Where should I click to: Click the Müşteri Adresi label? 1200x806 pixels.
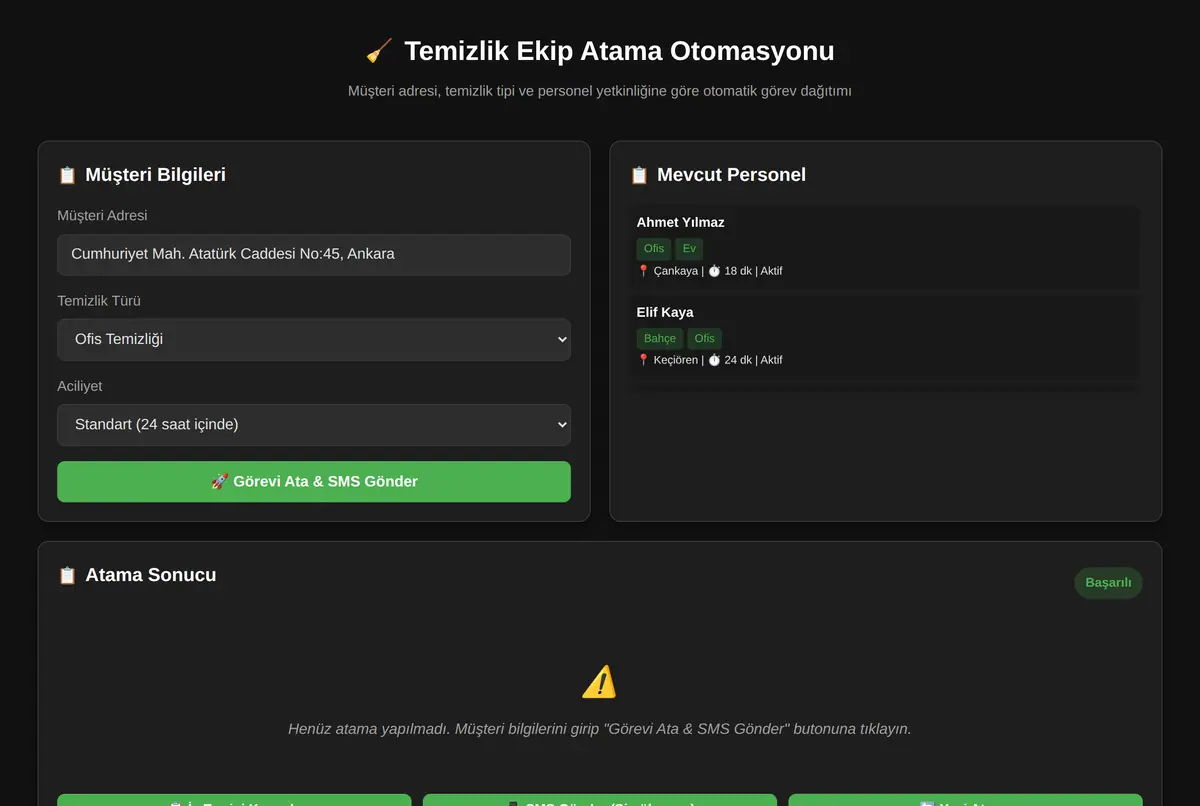pyautogui.click(x=102, y=215)
